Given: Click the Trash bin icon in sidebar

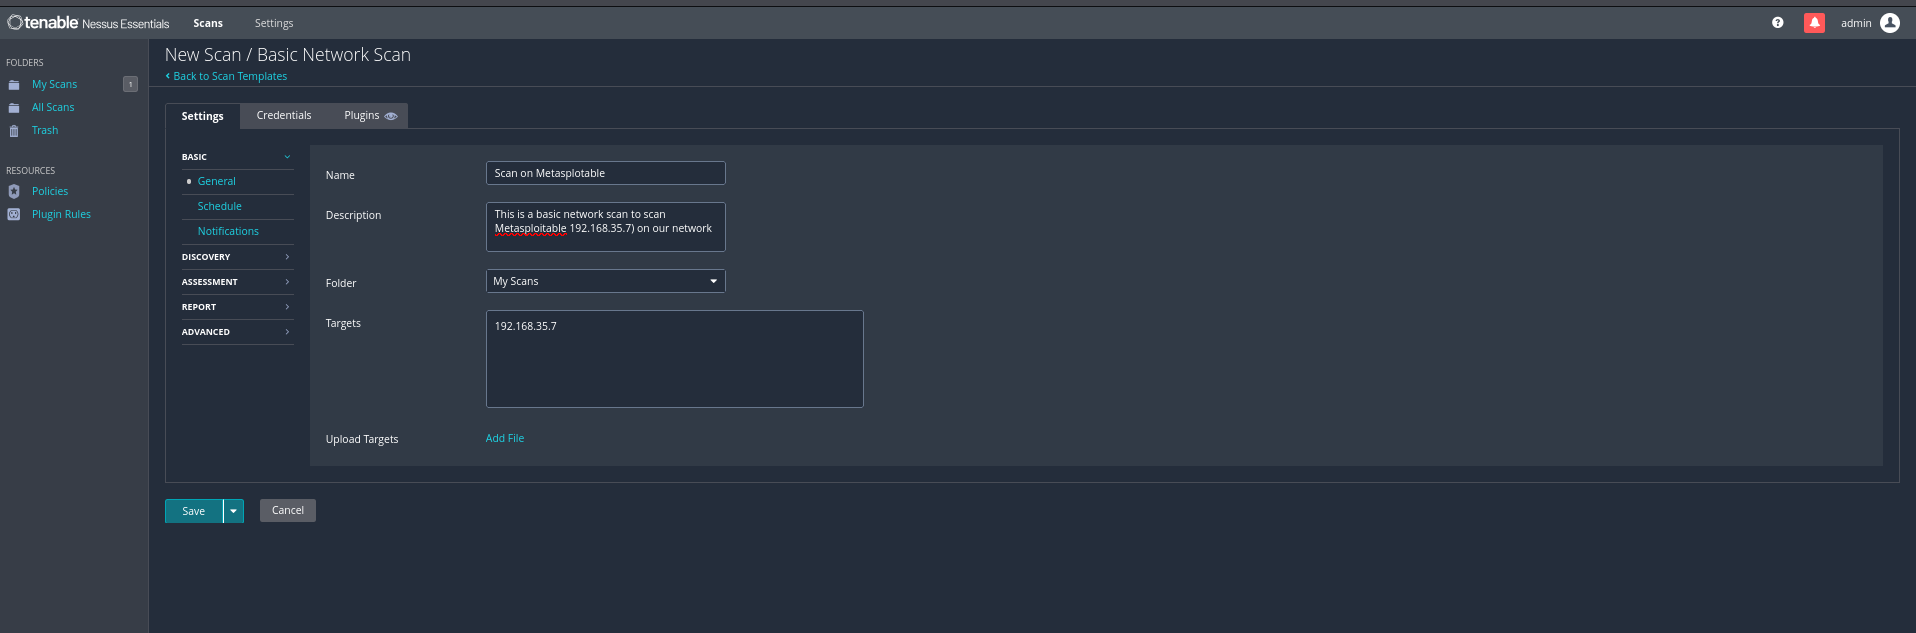Looking at the screenshot, I should click(14, 131).
